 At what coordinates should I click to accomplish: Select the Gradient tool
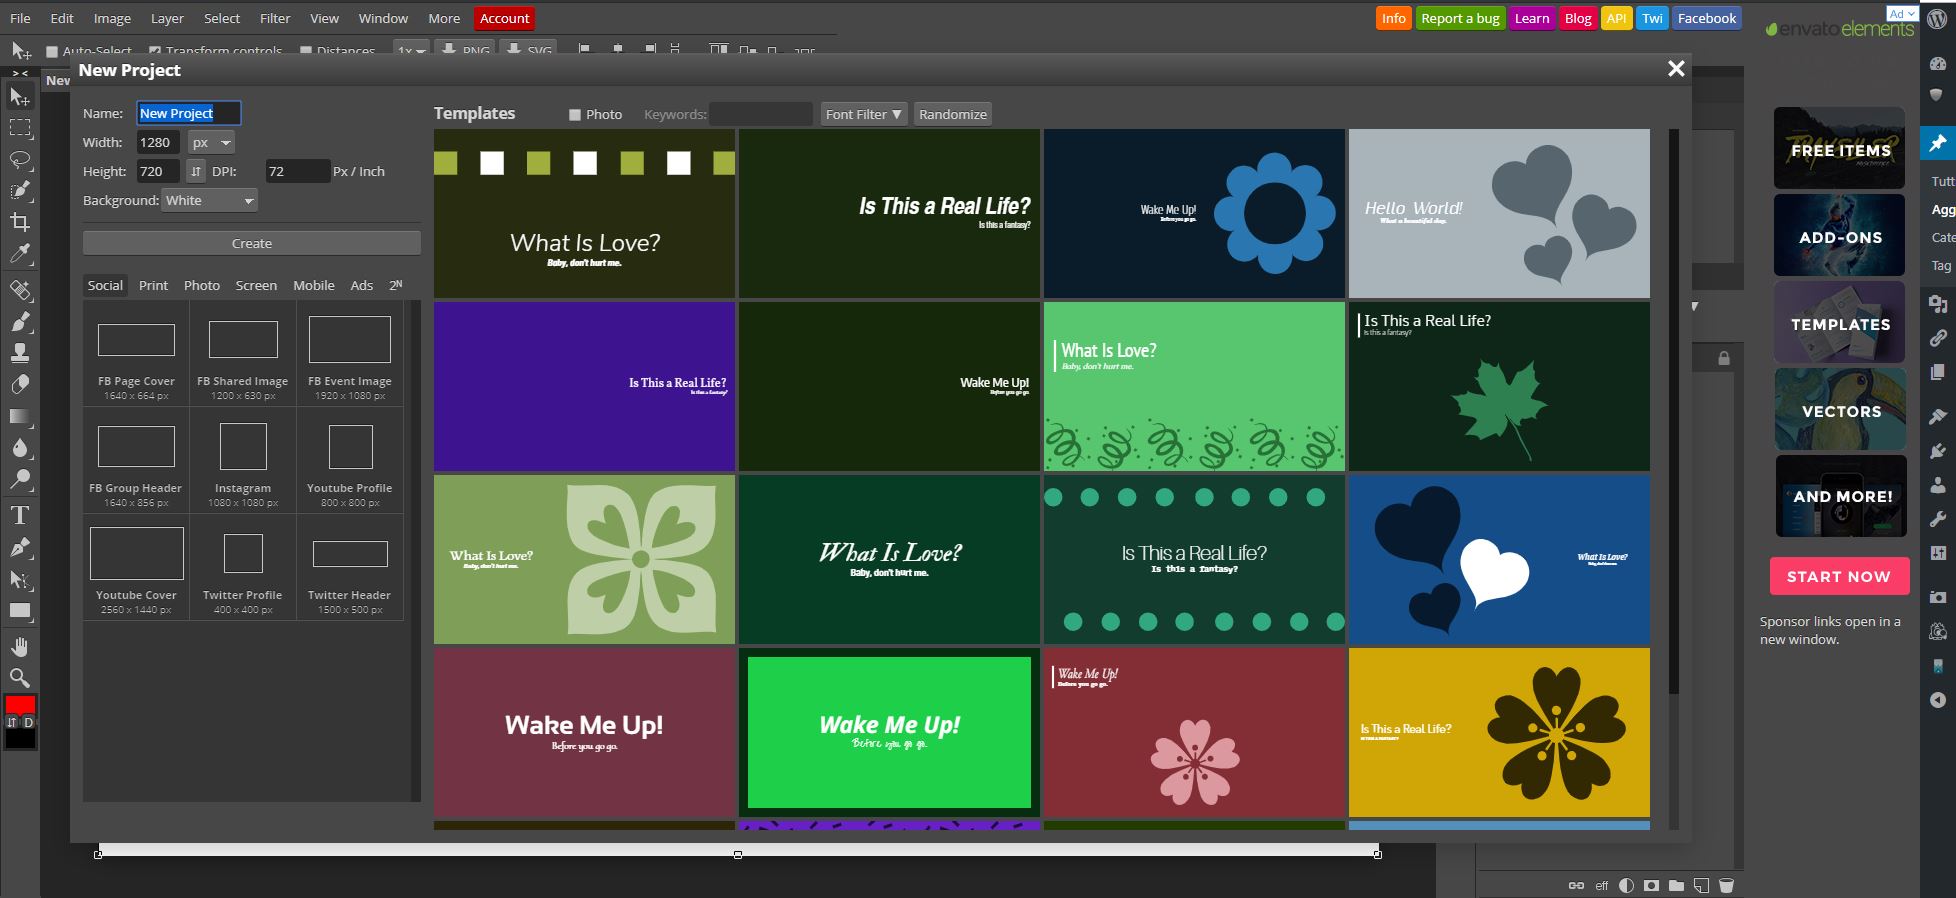pyautogui.click(x=20, y=416)
